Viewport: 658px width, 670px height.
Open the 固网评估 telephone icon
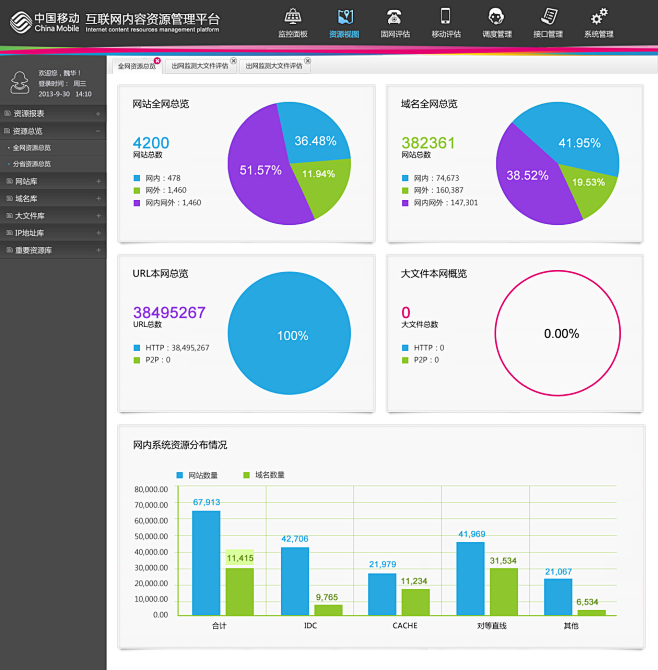[x=394, y=17]
